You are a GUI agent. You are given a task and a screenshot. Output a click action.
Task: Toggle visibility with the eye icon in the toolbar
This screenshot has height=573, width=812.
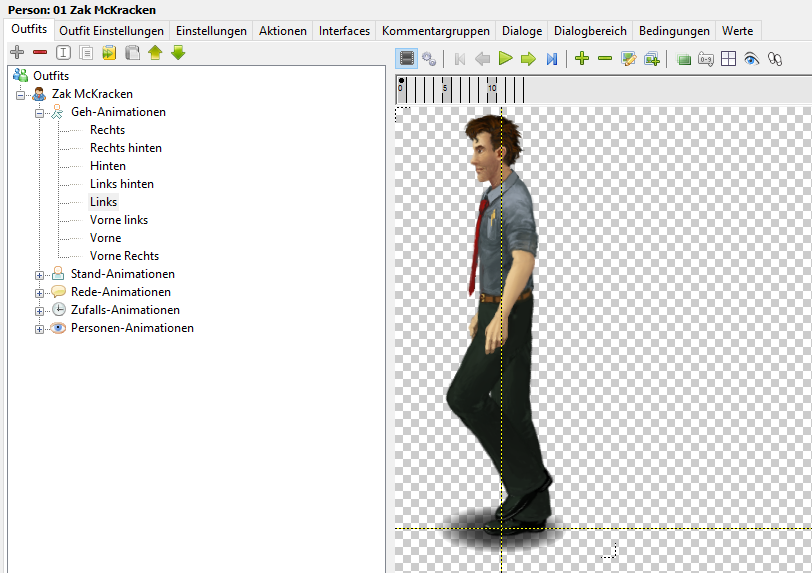click(x=751, y=59)
